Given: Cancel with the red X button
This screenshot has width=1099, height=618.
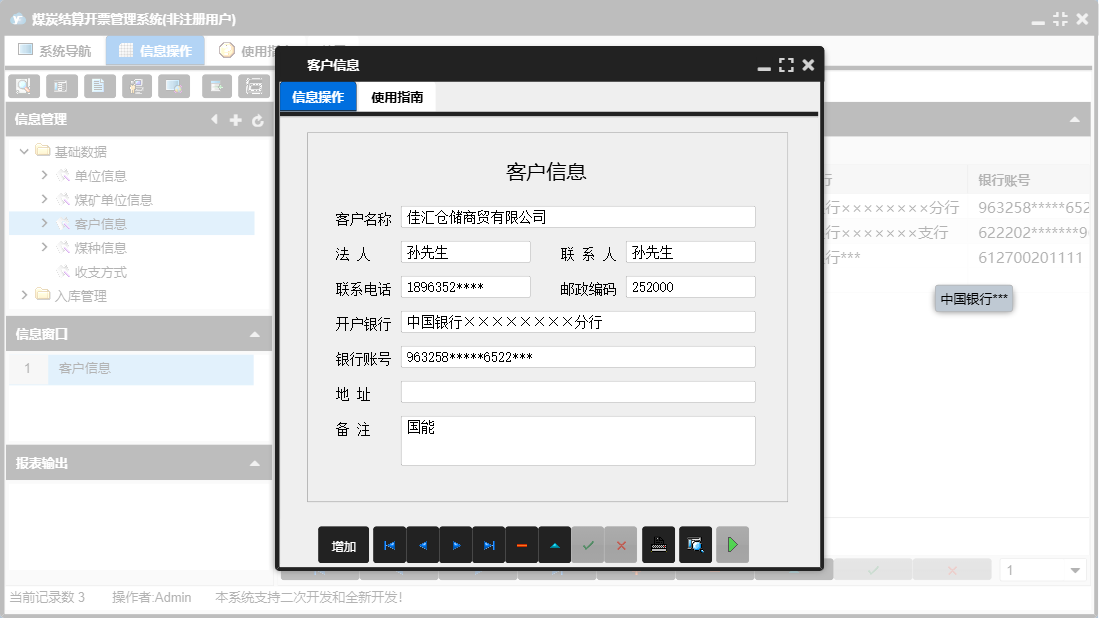Looking at the screenshot, I should pos(621,545).
